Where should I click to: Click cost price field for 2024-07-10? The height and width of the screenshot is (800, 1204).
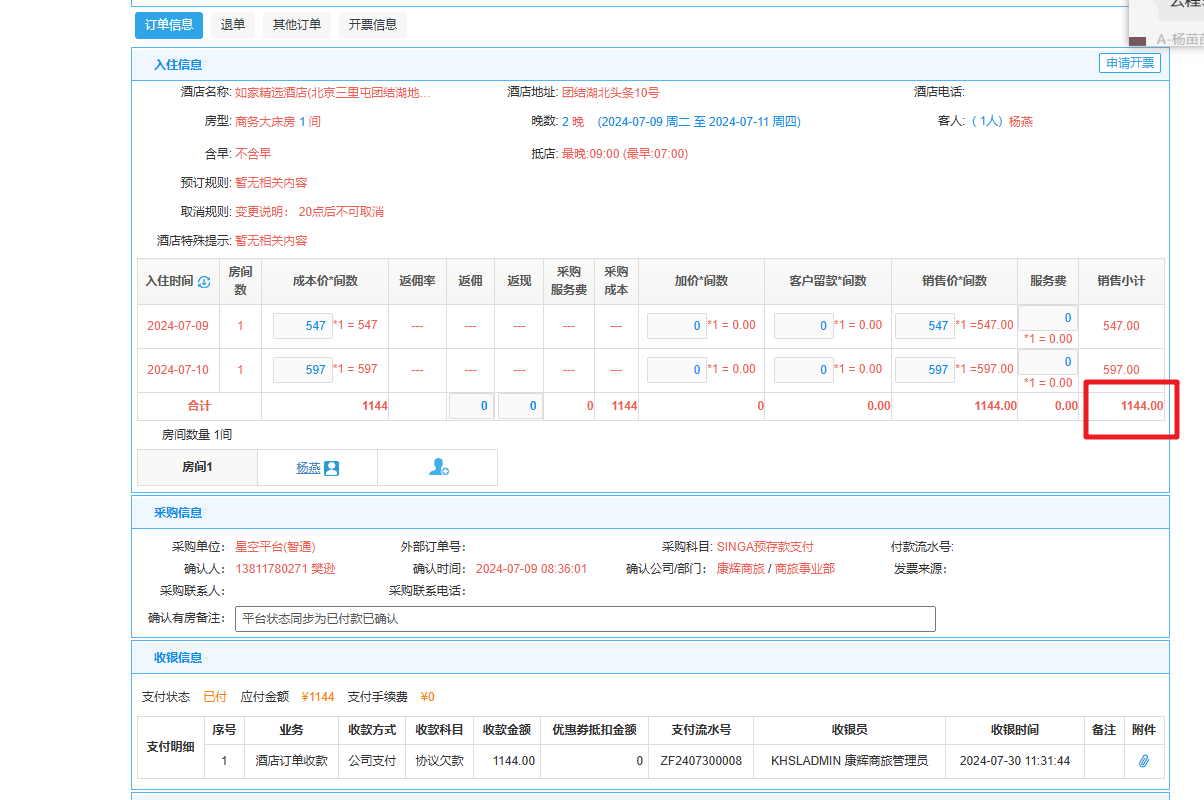(x=303, y=370)
